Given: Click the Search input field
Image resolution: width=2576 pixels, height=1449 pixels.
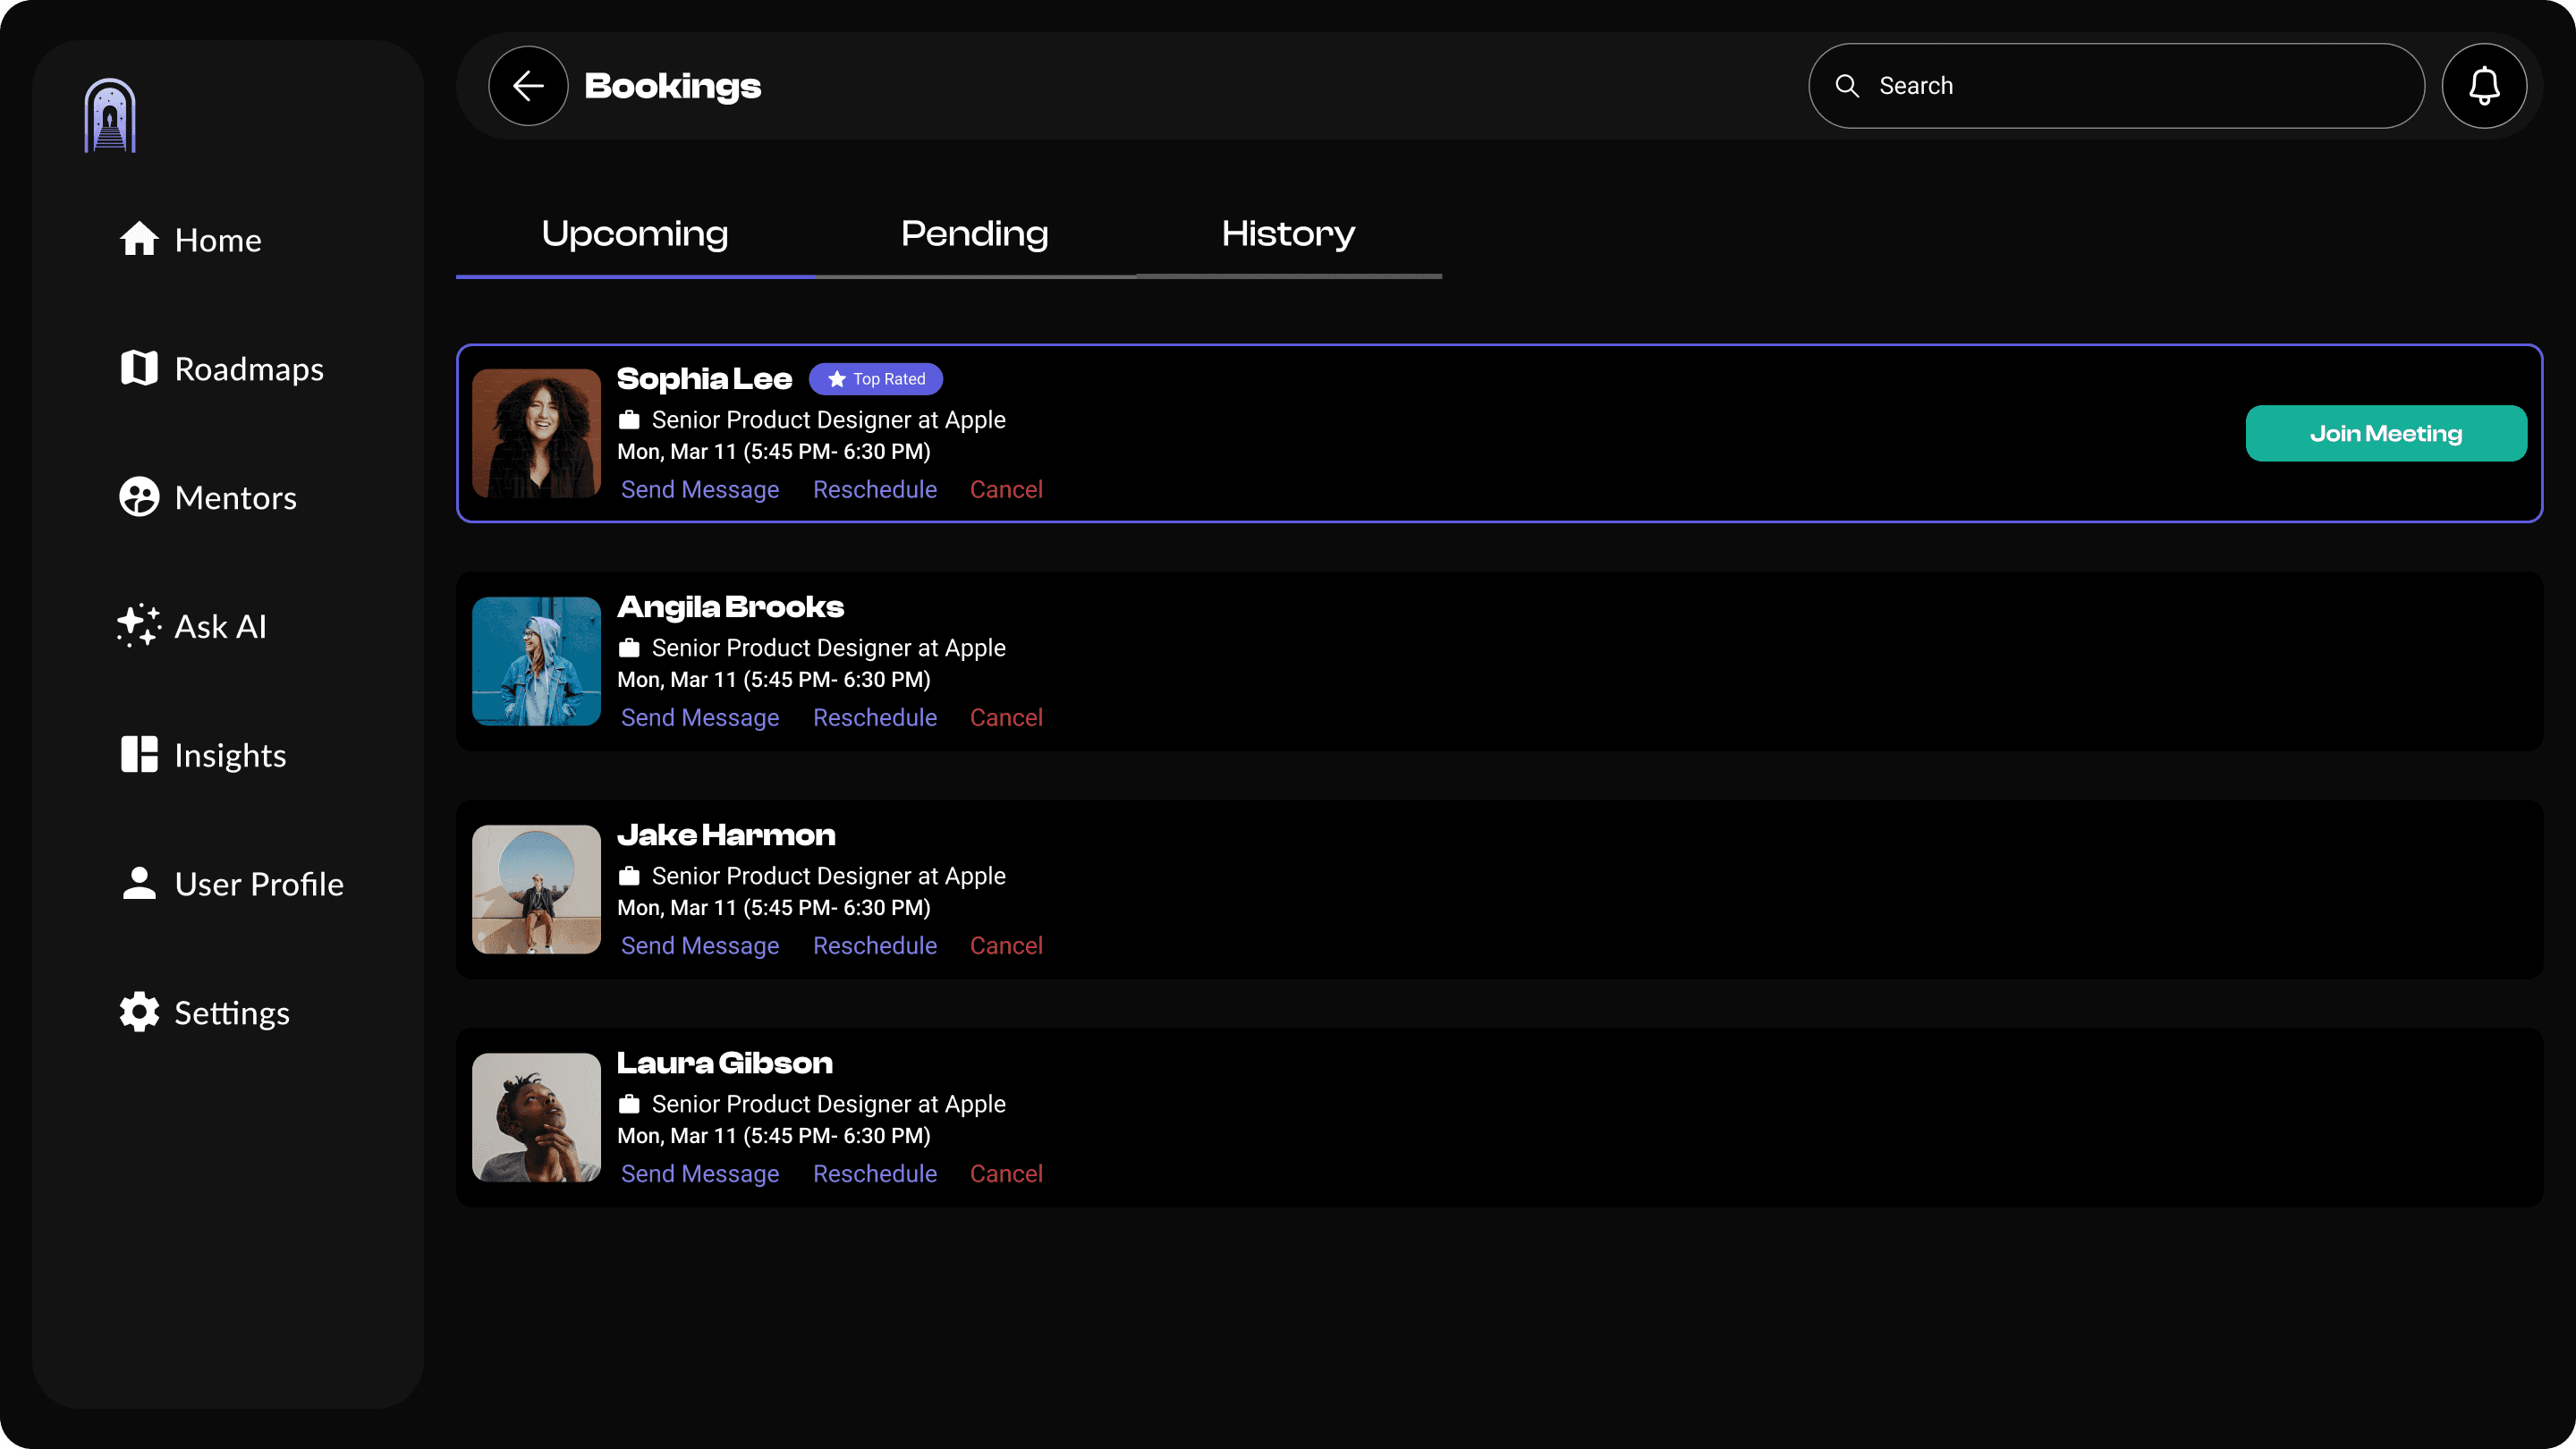Looking at the screenshot, I should pos(2130,86).
